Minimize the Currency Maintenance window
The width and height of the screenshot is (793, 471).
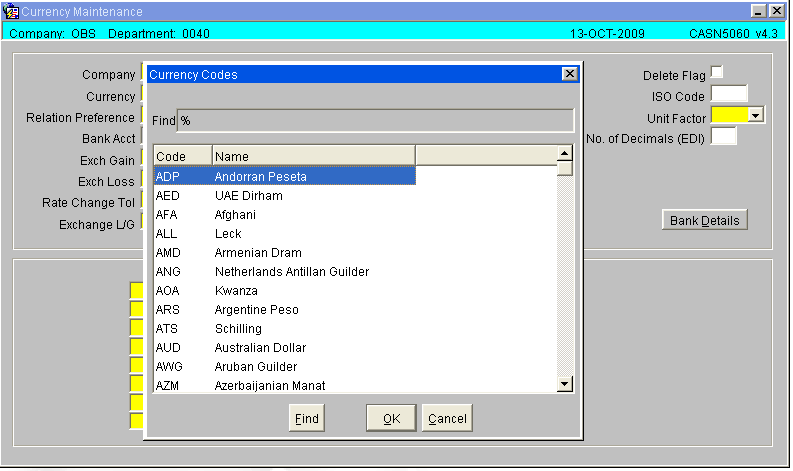pos(758,11)
